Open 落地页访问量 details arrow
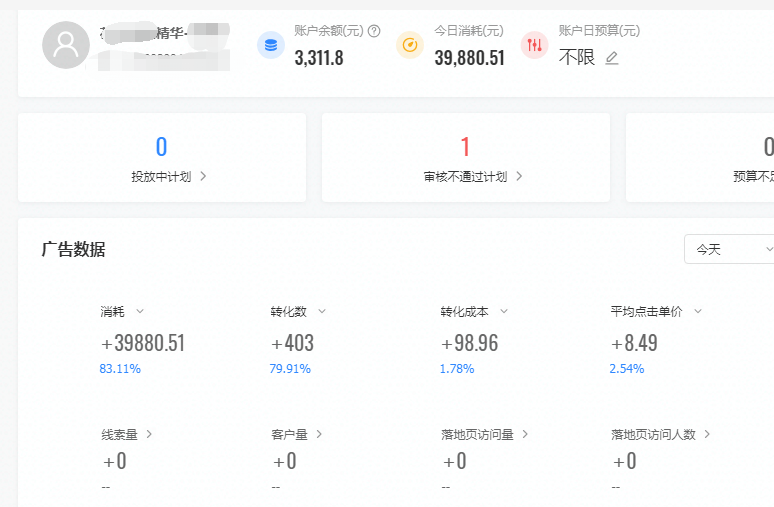This screenshot has width=774, height=507. [525, 434]
